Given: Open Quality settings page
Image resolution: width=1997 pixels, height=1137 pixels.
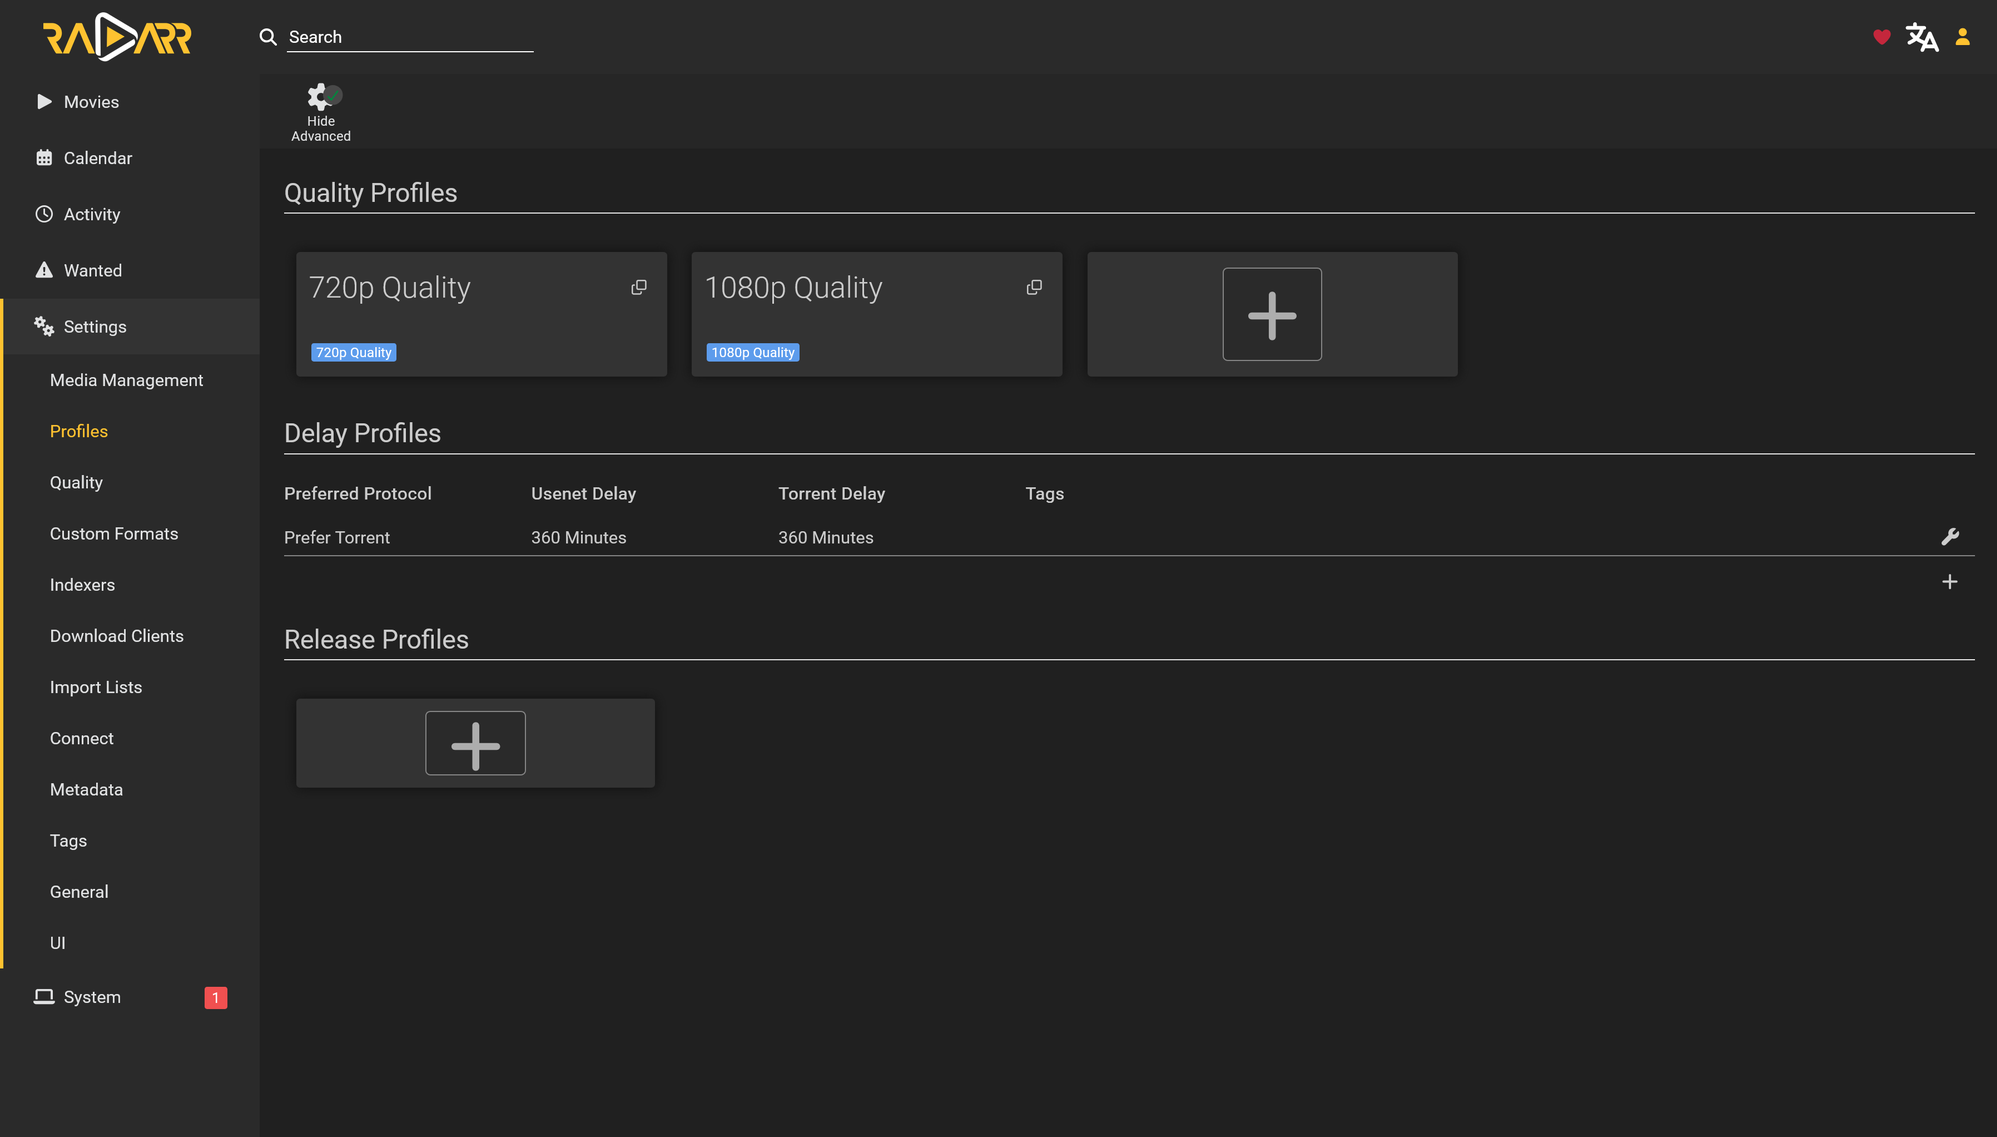Looking at the screenshot, I should click(76, 482).
